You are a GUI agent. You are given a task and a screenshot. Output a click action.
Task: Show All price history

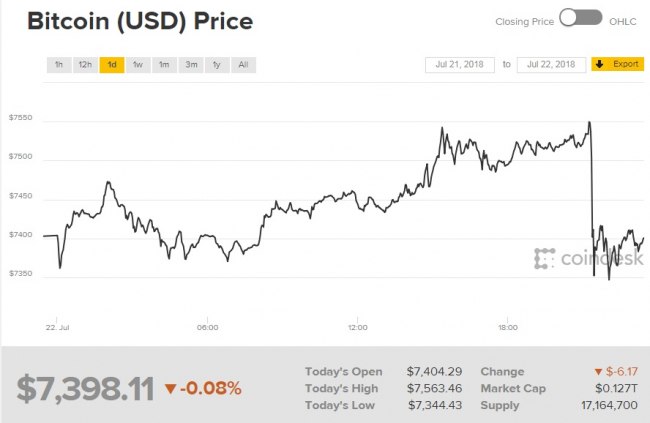243,65
